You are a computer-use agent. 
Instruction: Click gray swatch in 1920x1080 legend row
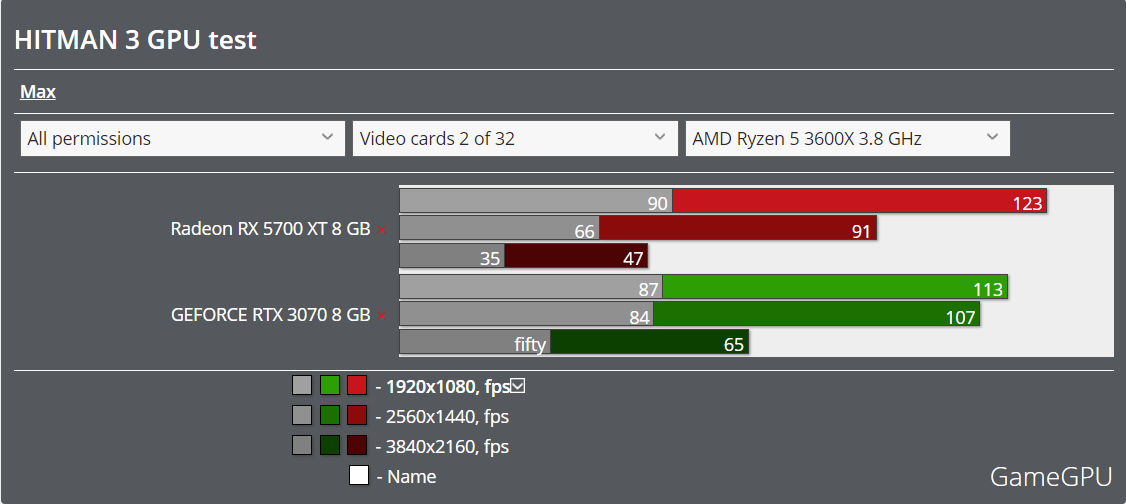(x=302, y=386)
